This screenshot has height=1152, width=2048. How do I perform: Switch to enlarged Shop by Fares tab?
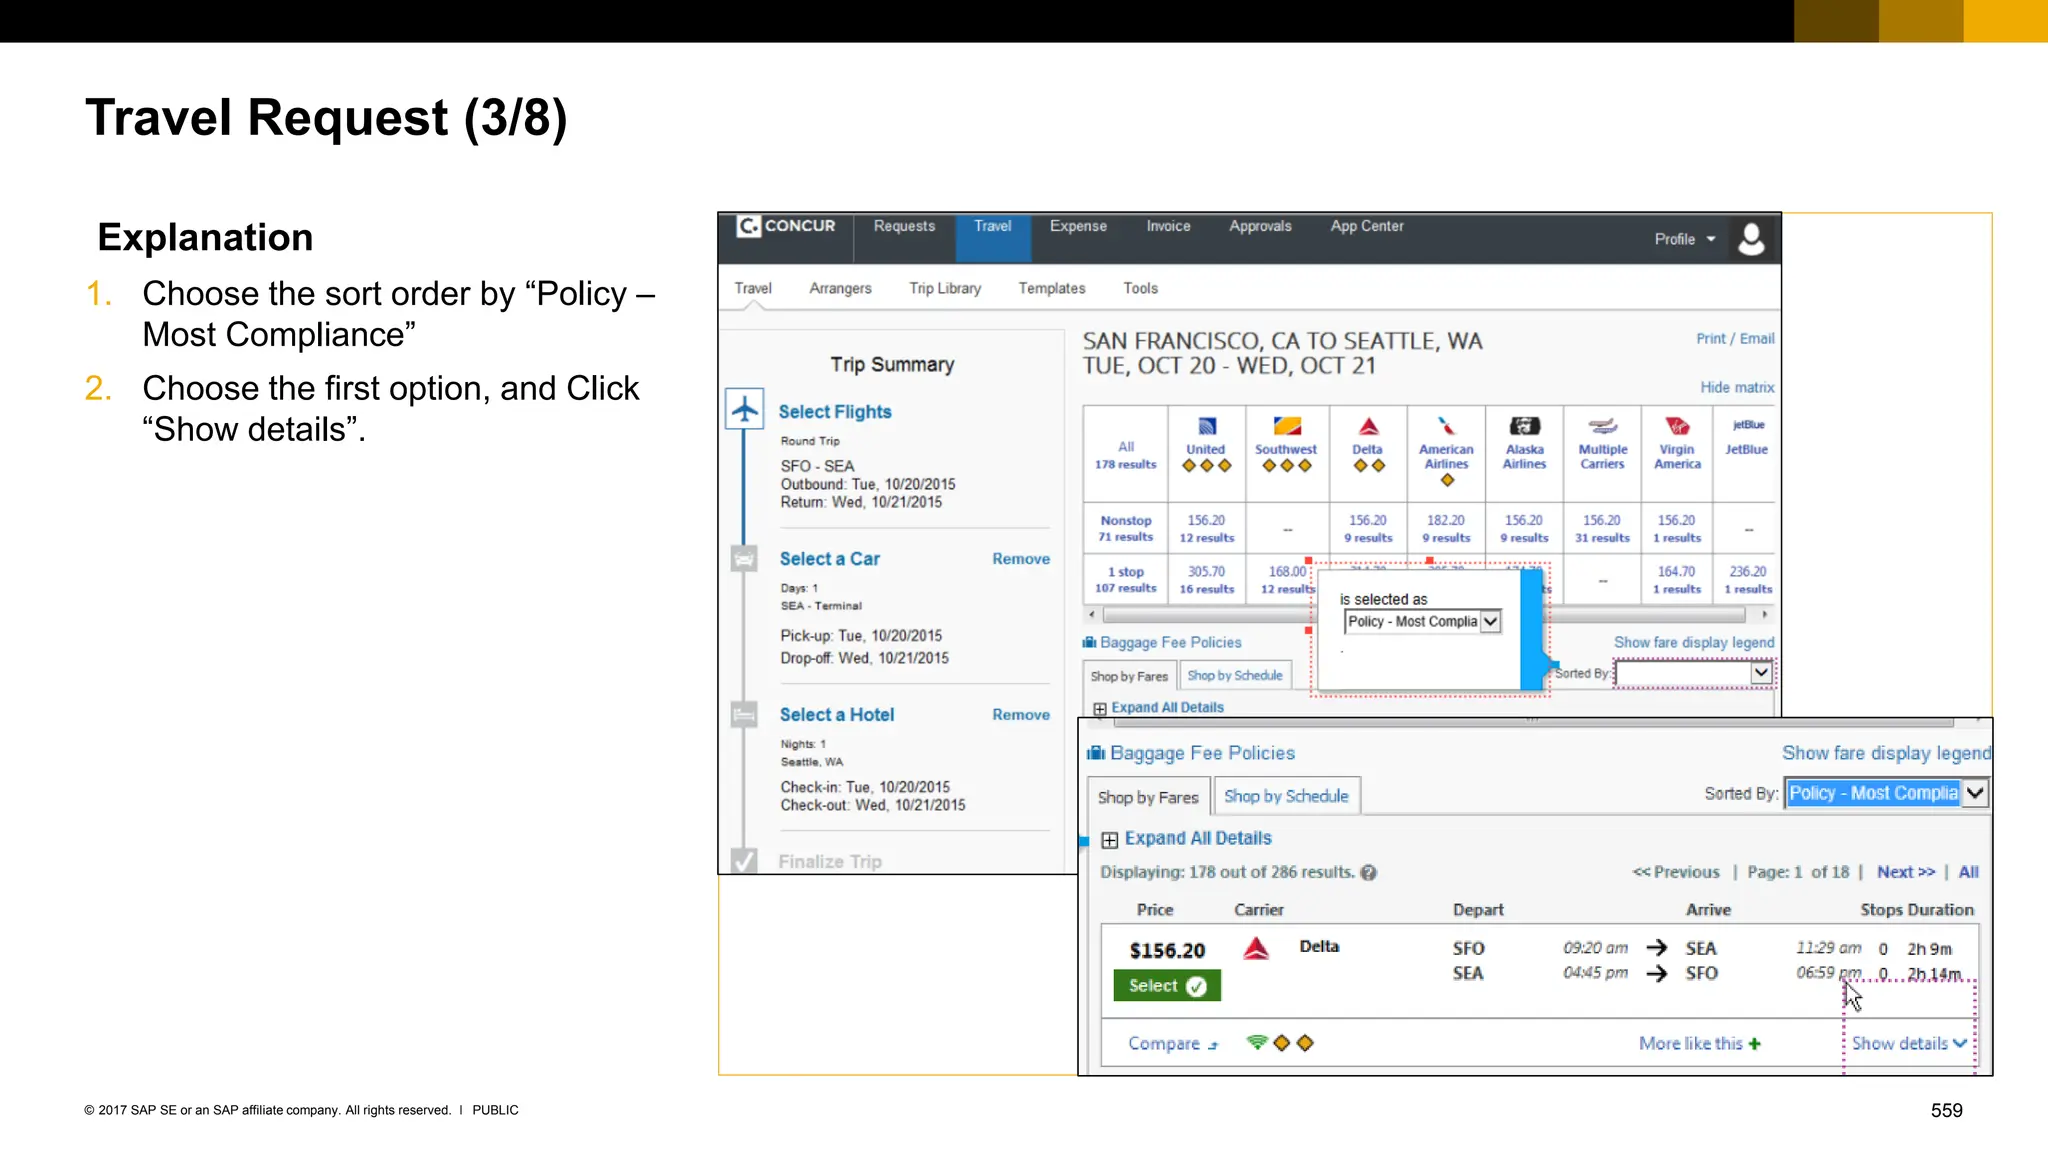click(1148, 797)
